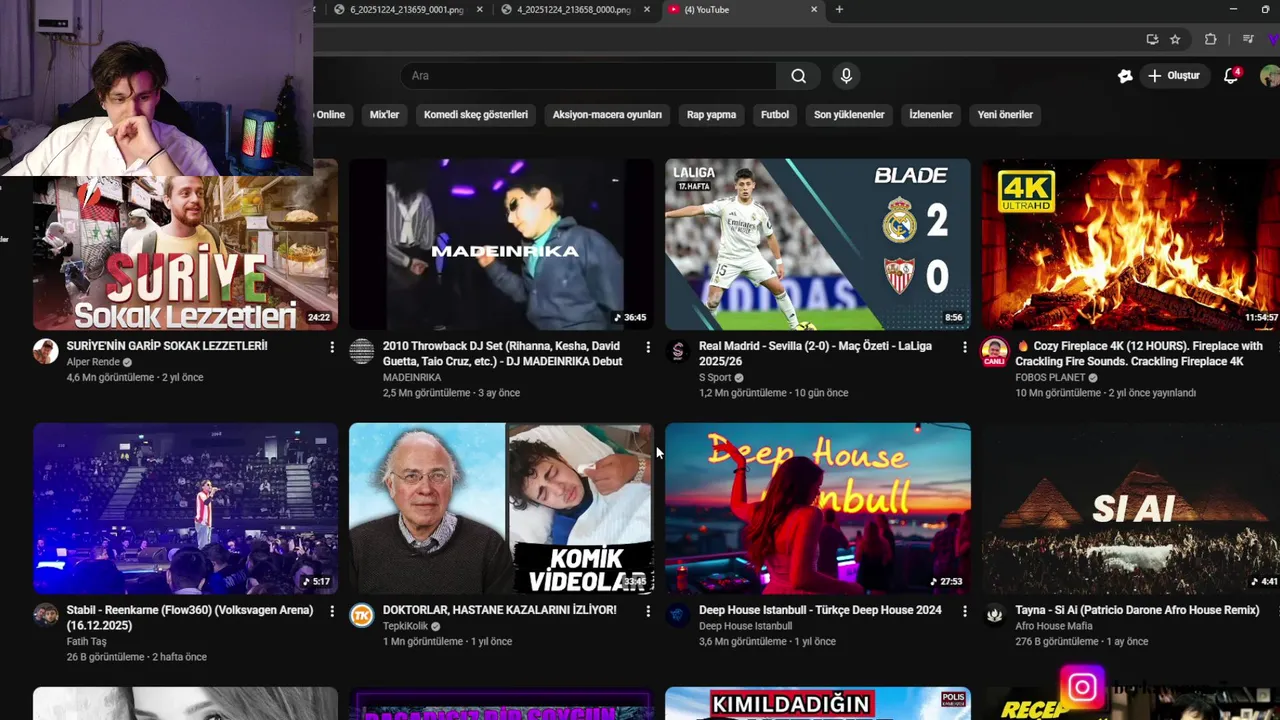Start voice search with the microphone icon

tap(846, 76)
